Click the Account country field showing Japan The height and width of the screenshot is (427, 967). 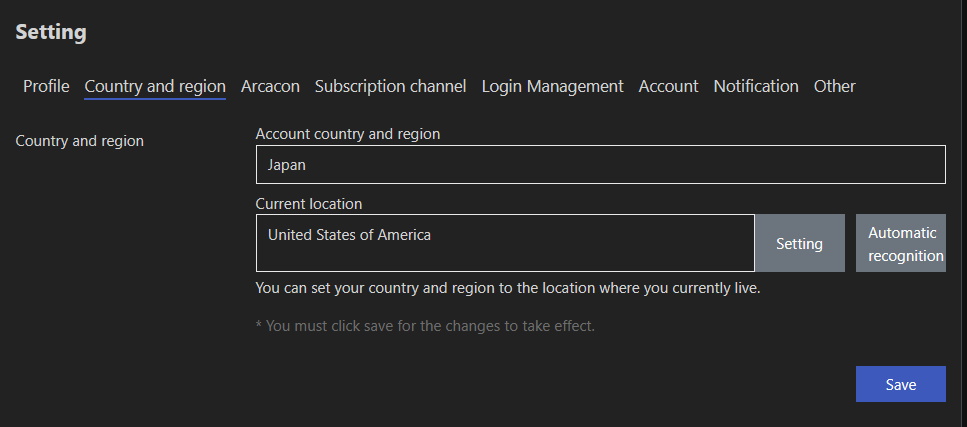point(601,165)
